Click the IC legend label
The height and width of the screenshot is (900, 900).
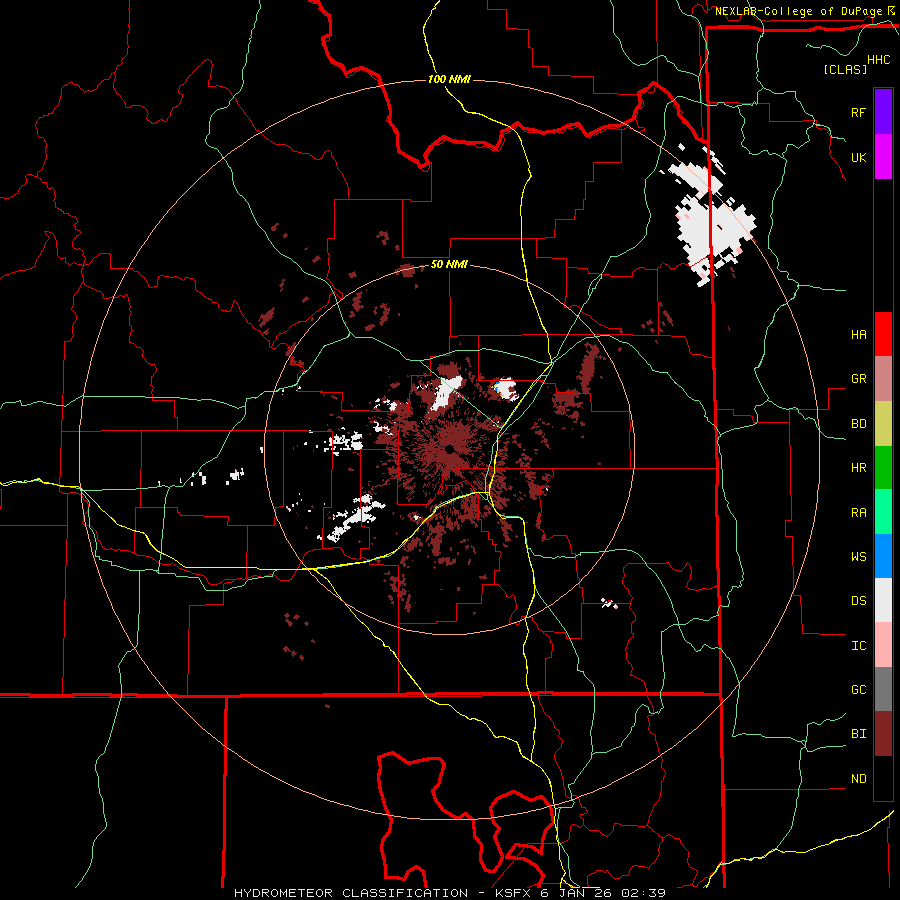(858, 646)
